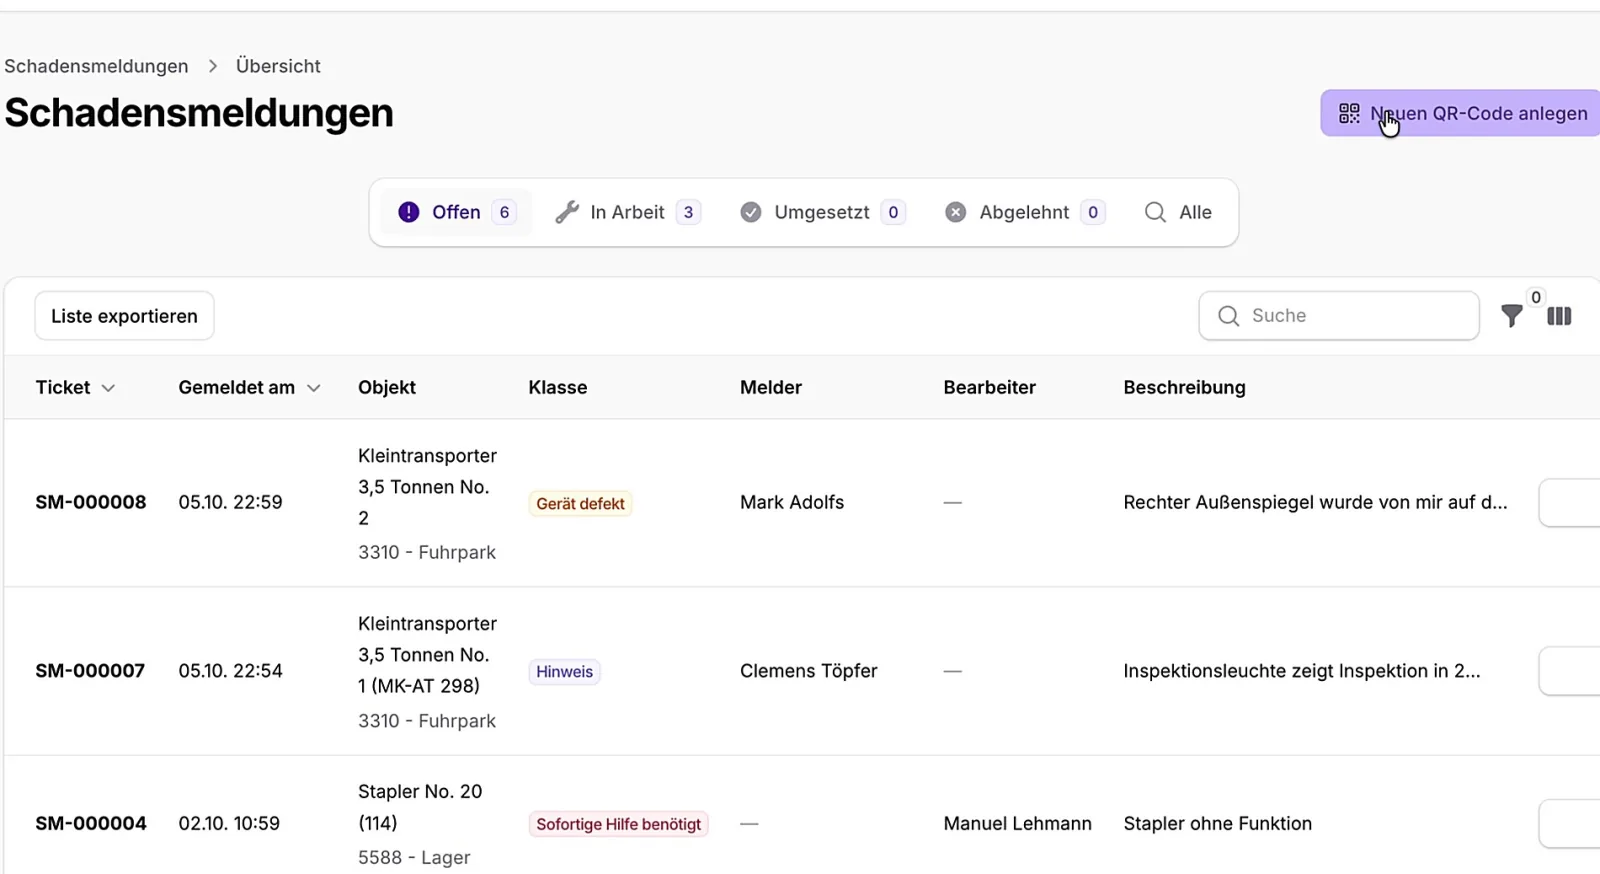Select melder Mark Adolfs
Viewport: 1600px width, 874px height.
(792, 502)
